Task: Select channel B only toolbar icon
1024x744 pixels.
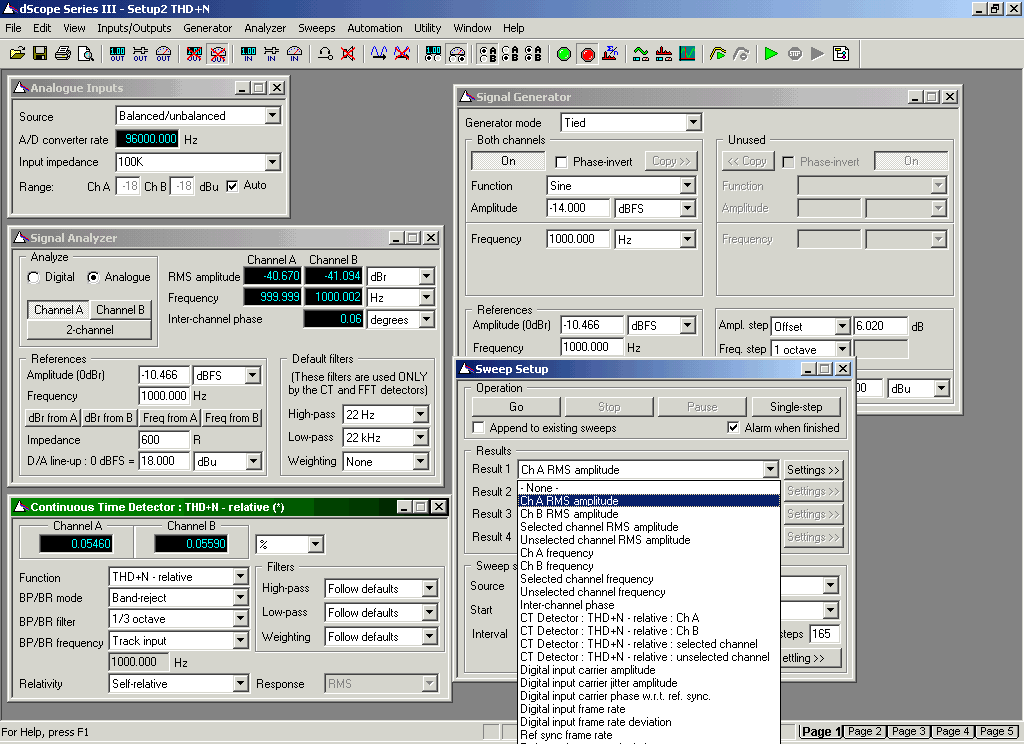Action: click(510, 54)
